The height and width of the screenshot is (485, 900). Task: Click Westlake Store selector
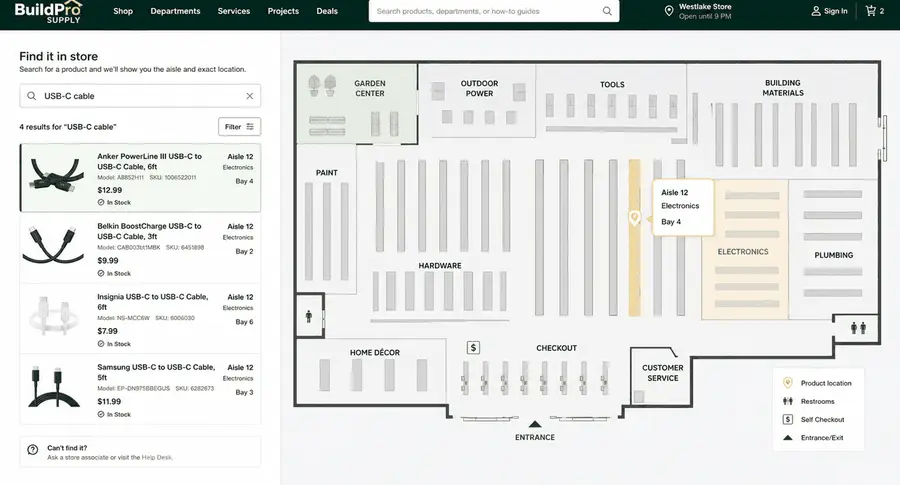click(698, 11)
